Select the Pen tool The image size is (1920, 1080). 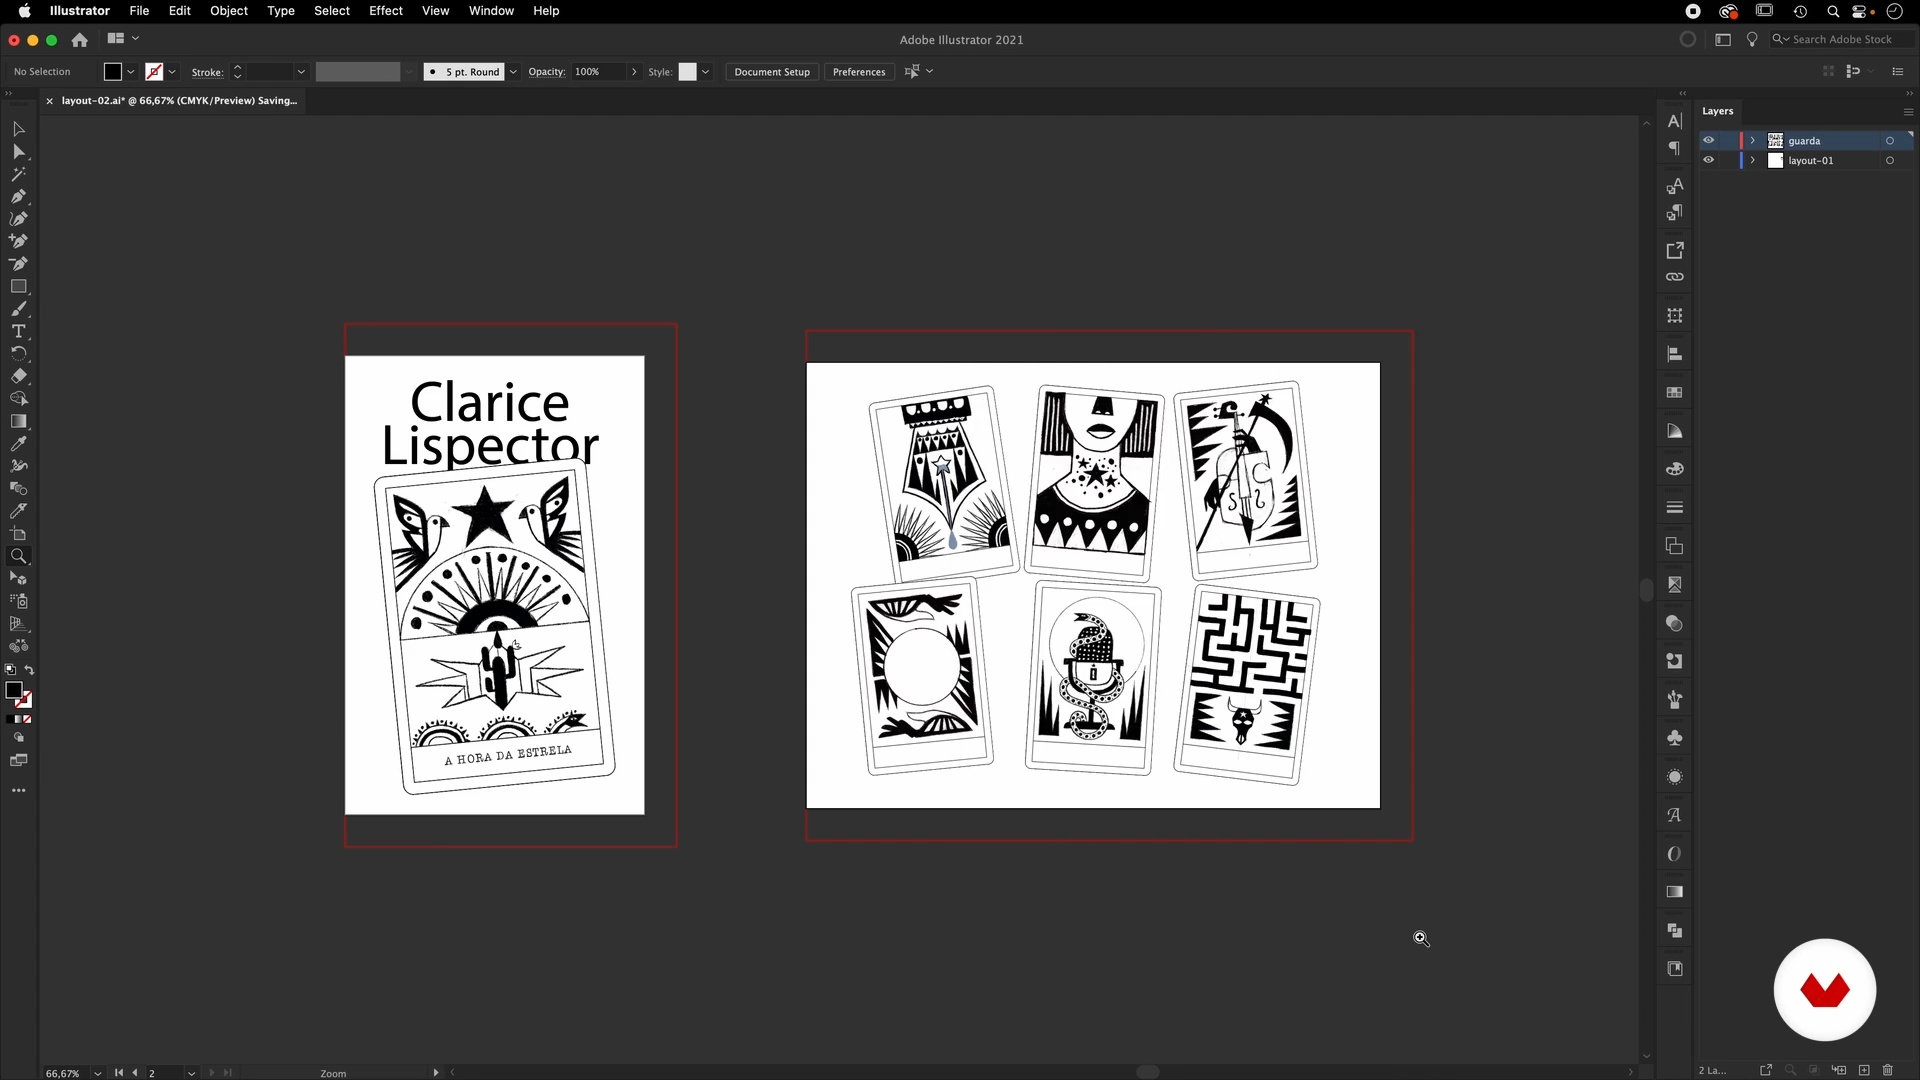tap(18, 196)
